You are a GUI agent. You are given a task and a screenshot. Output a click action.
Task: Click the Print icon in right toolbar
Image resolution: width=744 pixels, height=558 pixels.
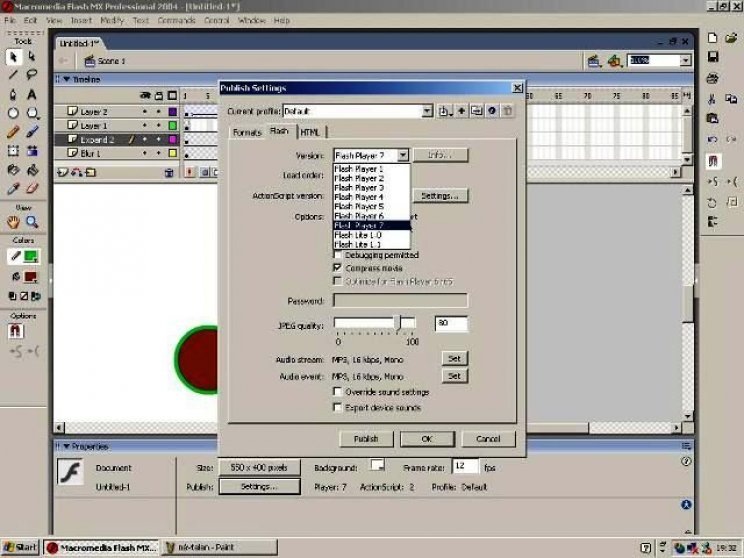point(713,78)
